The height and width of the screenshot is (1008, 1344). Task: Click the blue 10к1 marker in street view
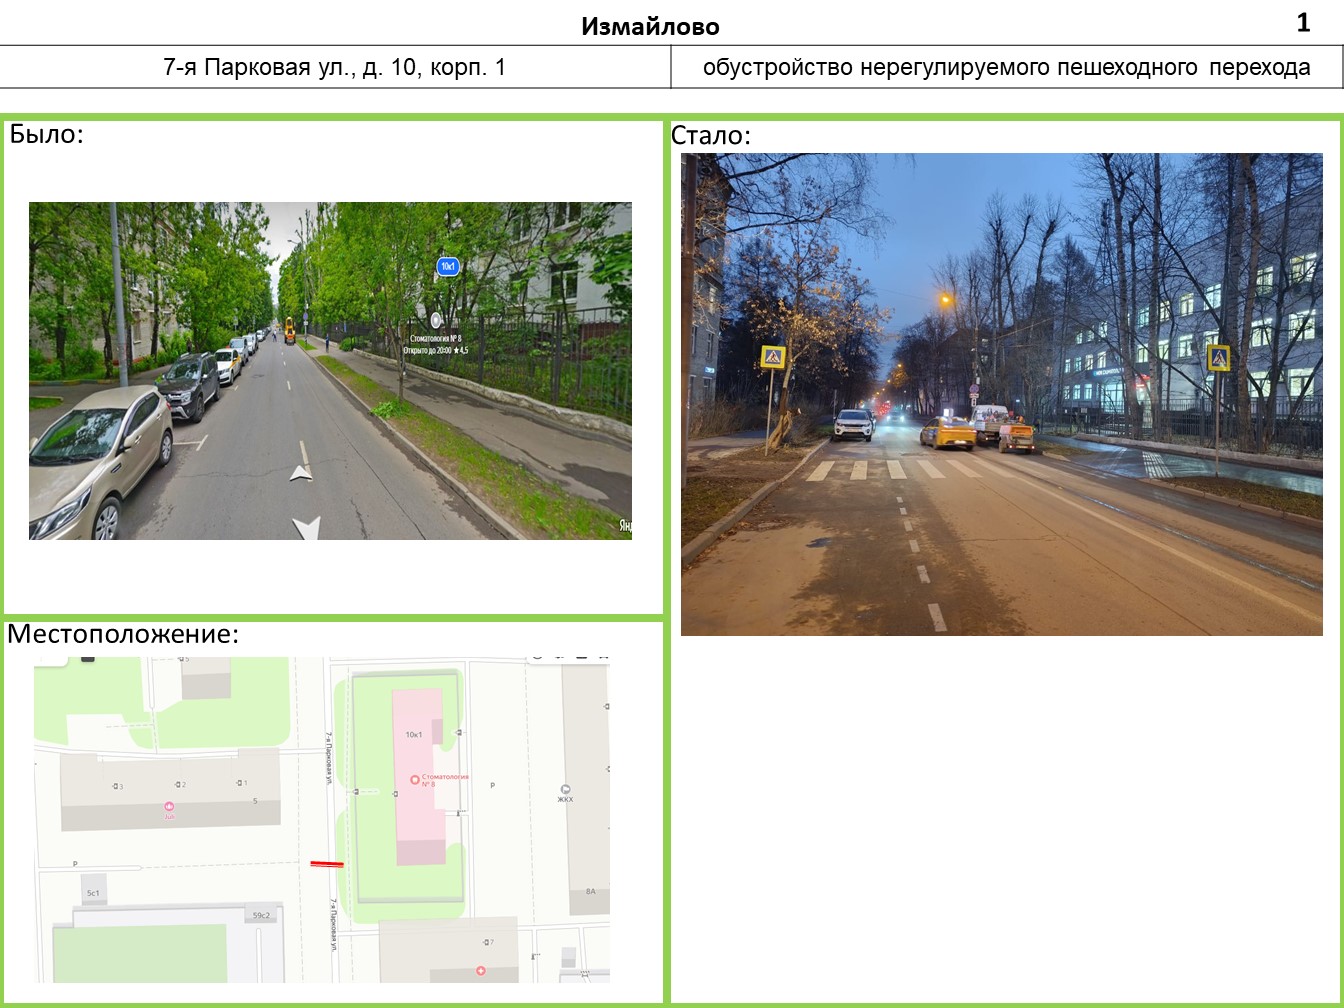tap(447, 266)
